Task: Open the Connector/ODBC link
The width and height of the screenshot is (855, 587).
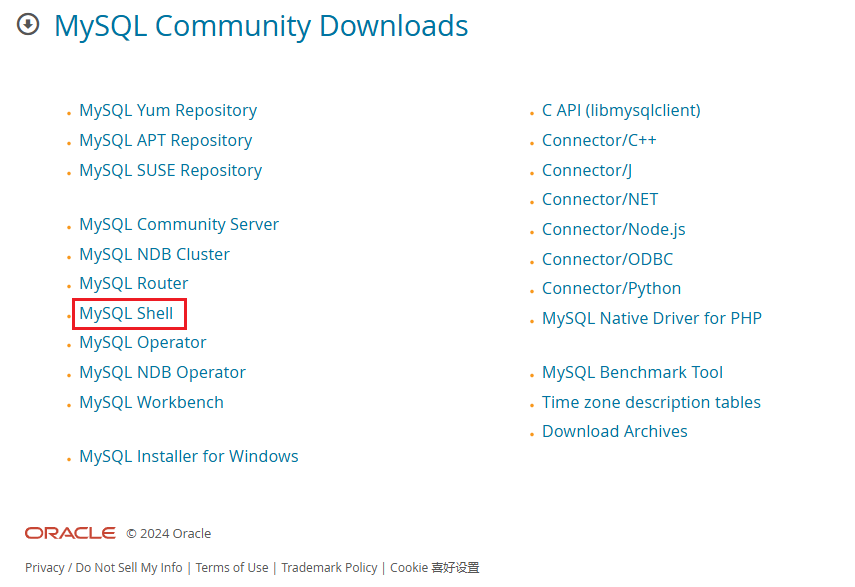Action: pyautogui.click(x=607, y=259)
